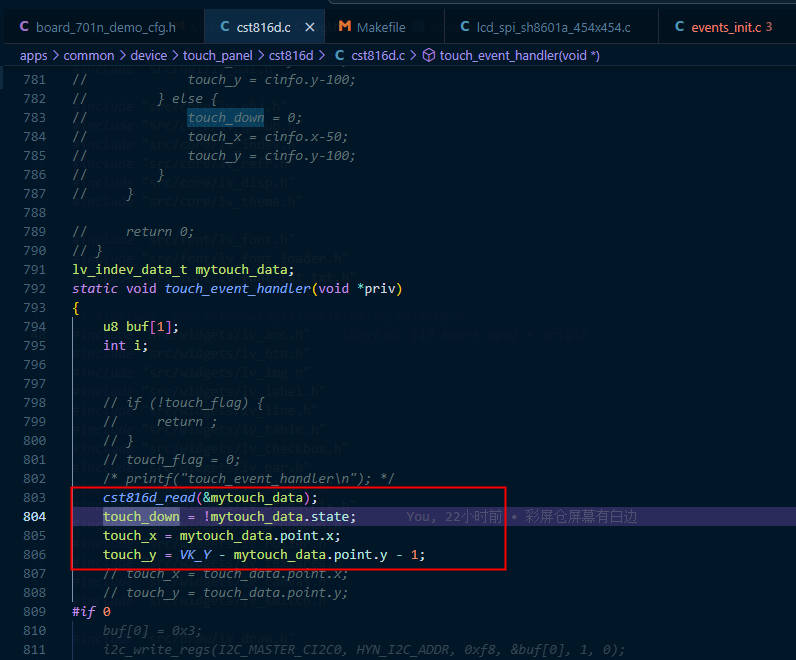Click the C file icon on cst816d.c tab
Viewport: 796px width, 660px height.
click(225, 26)
